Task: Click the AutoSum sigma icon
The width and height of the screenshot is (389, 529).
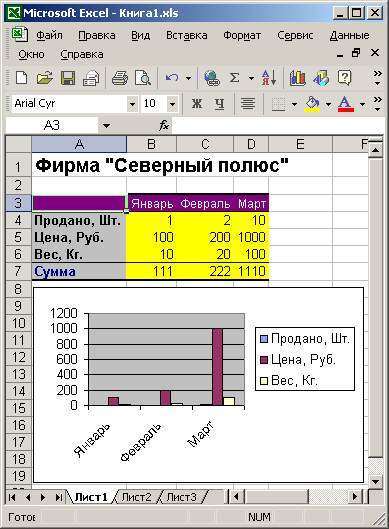Action: click(234, 78)
